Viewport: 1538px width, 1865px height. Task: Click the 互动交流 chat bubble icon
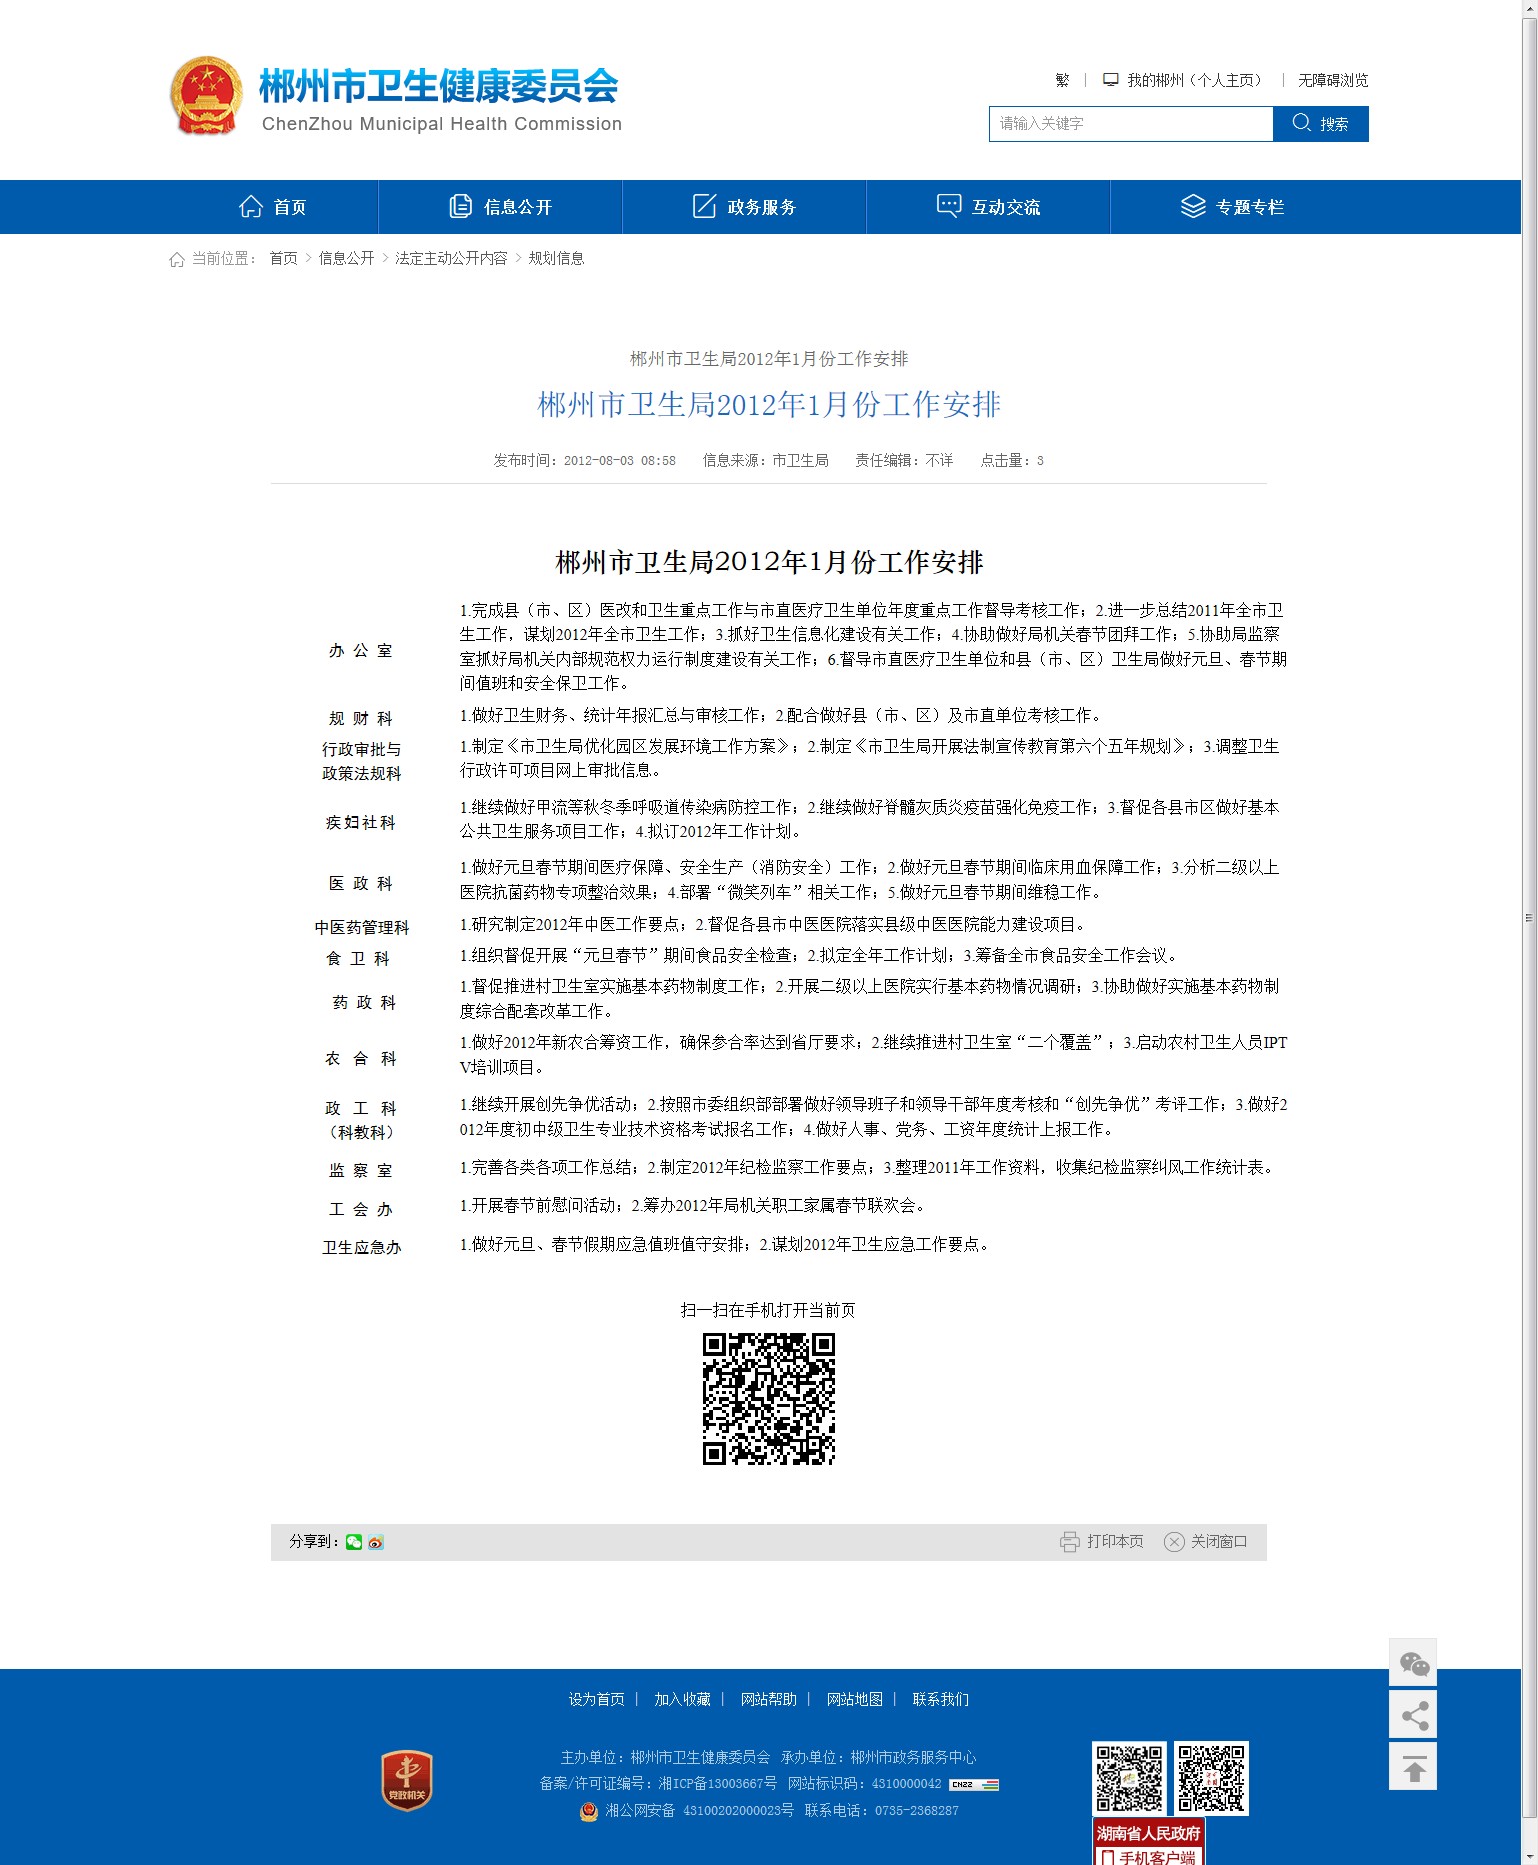tap(948, 205)
